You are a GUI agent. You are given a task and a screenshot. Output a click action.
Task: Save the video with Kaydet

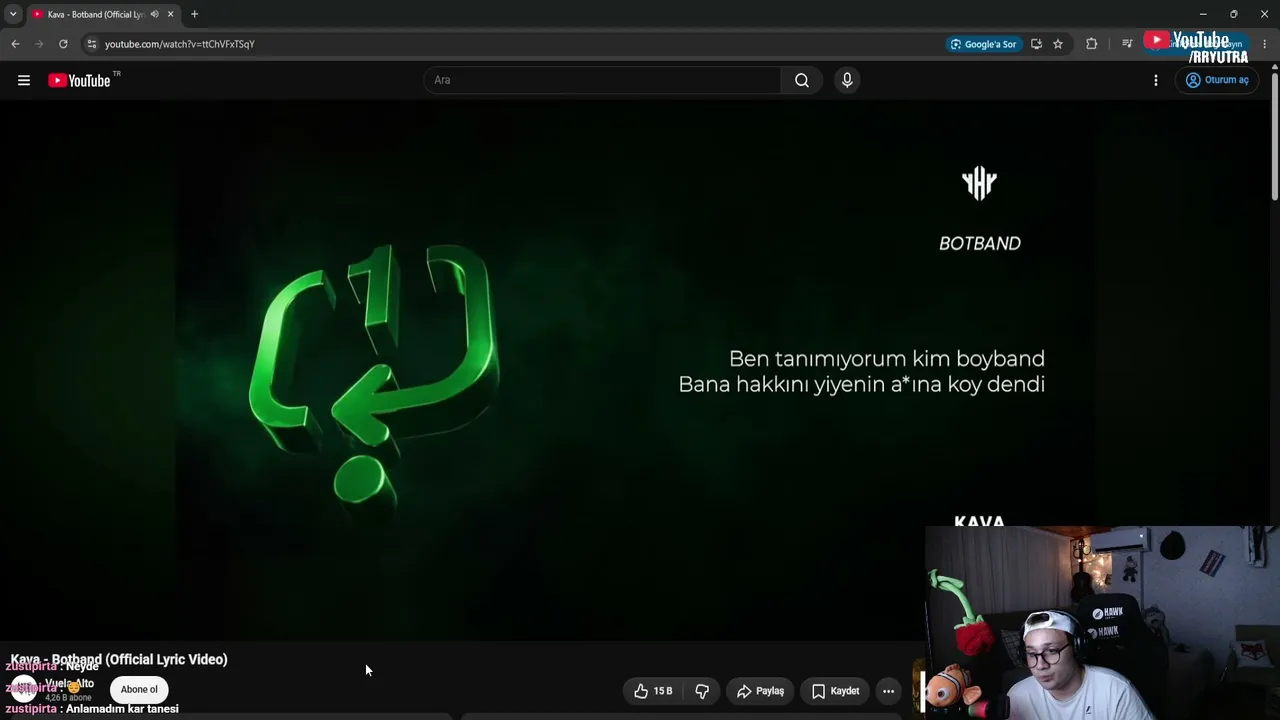[835, 691]
